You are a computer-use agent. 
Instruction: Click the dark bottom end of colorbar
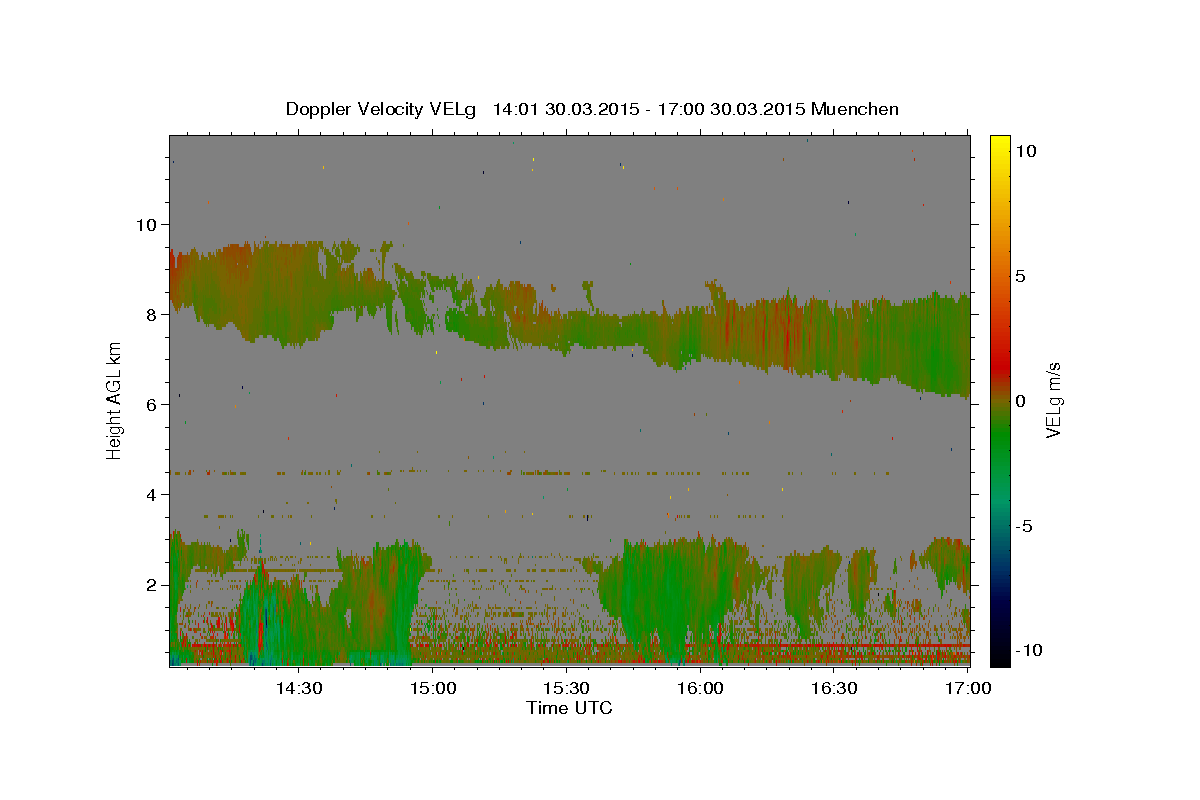click(999, 657)
